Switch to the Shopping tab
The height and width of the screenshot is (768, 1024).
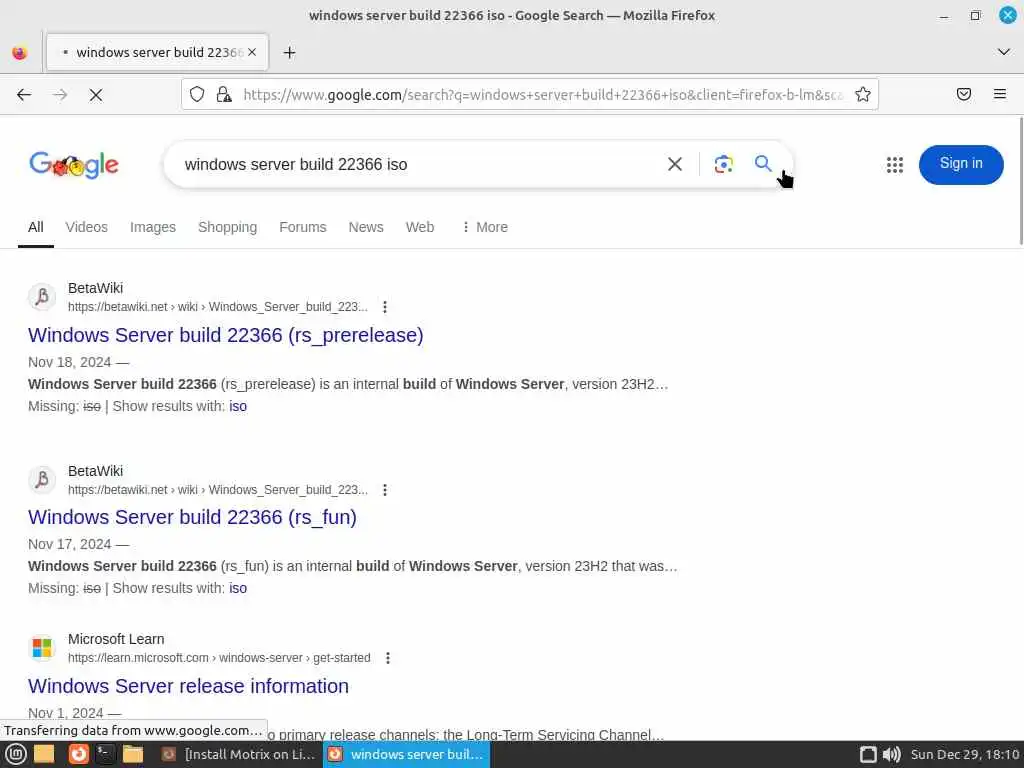pyautogui.click(x=227, y=227)
